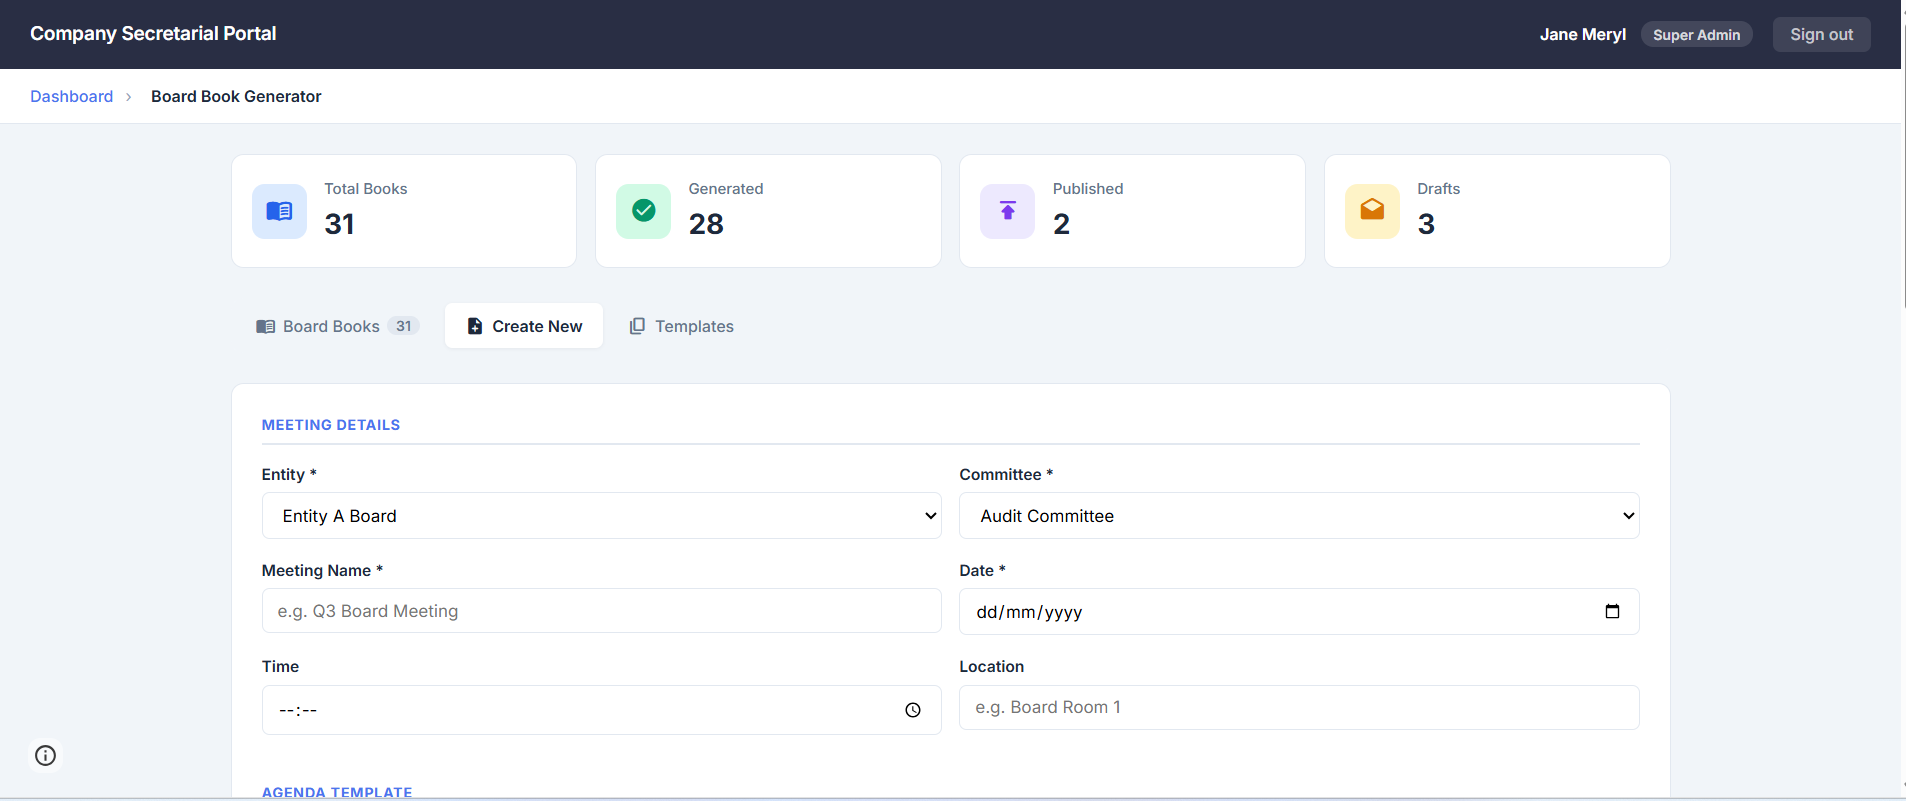Click the Generated green checkmark icon
1906x801 pixels.
(643, 211)
